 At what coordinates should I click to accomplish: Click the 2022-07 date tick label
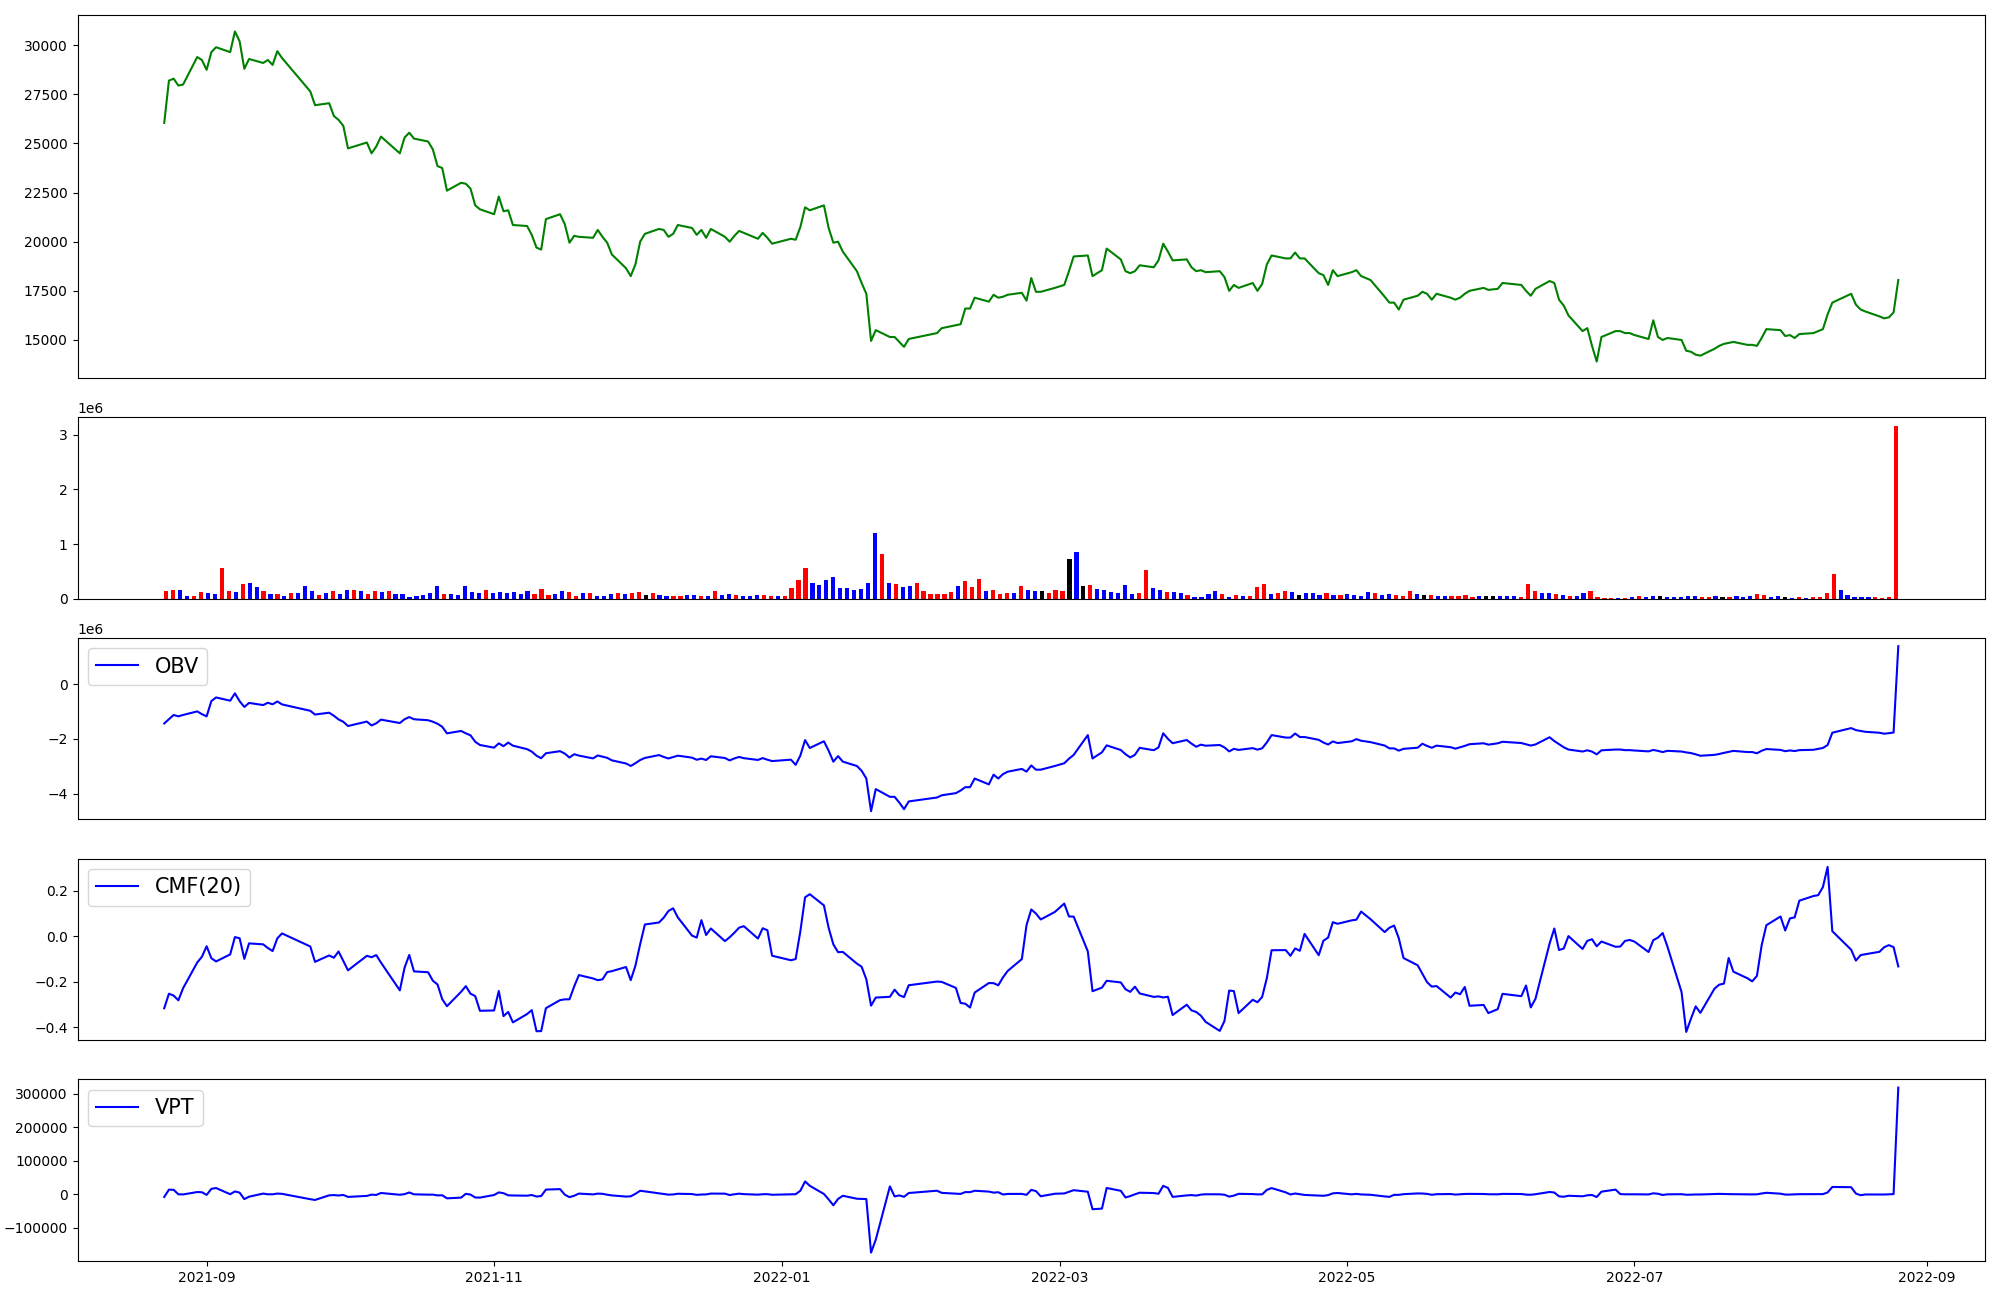pyautogui.click(x=1634, y=1277)
